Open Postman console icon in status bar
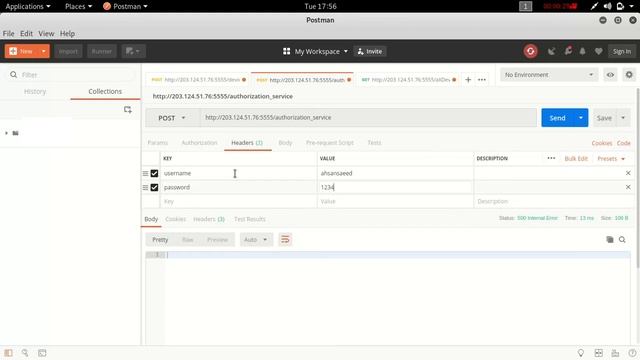The height and width of the screenshot is (360, 640). tap(42, 353)
